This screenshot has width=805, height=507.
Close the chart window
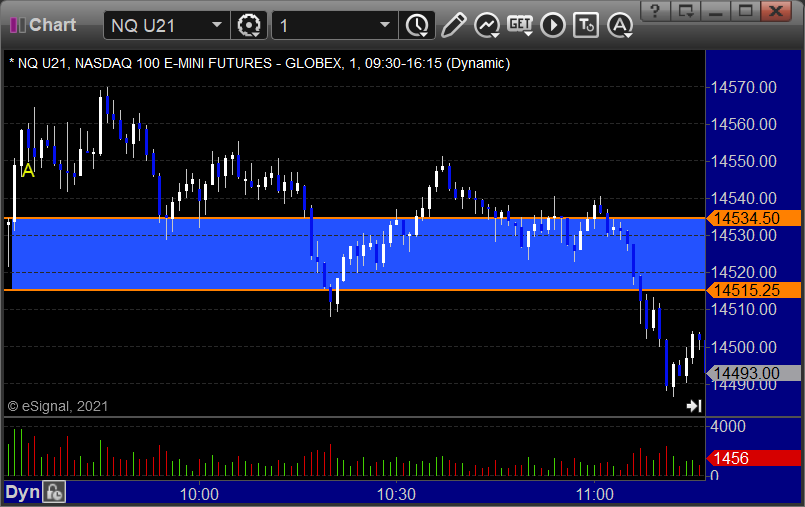776,10
